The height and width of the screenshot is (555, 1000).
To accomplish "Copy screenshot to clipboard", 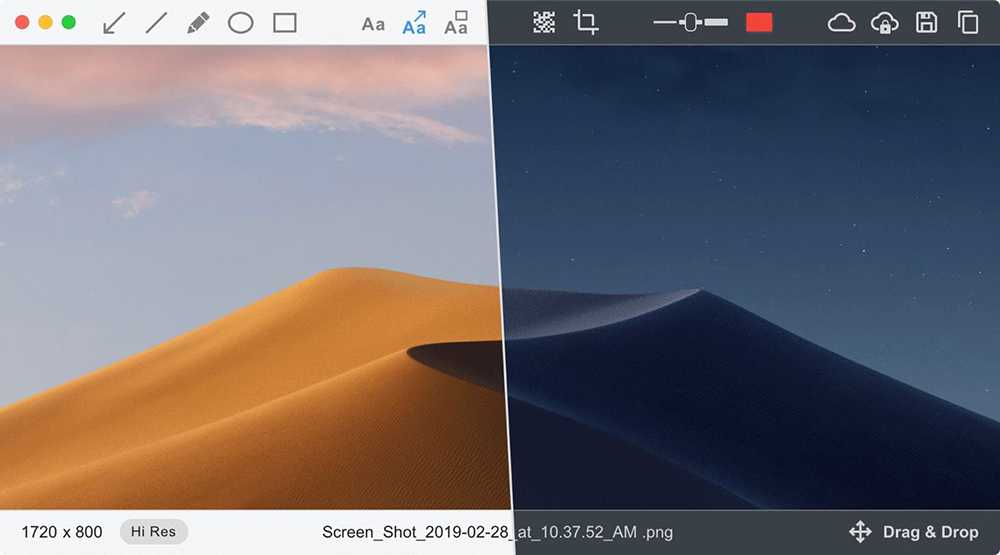I will pyautogui.click(x=968, y=22).
